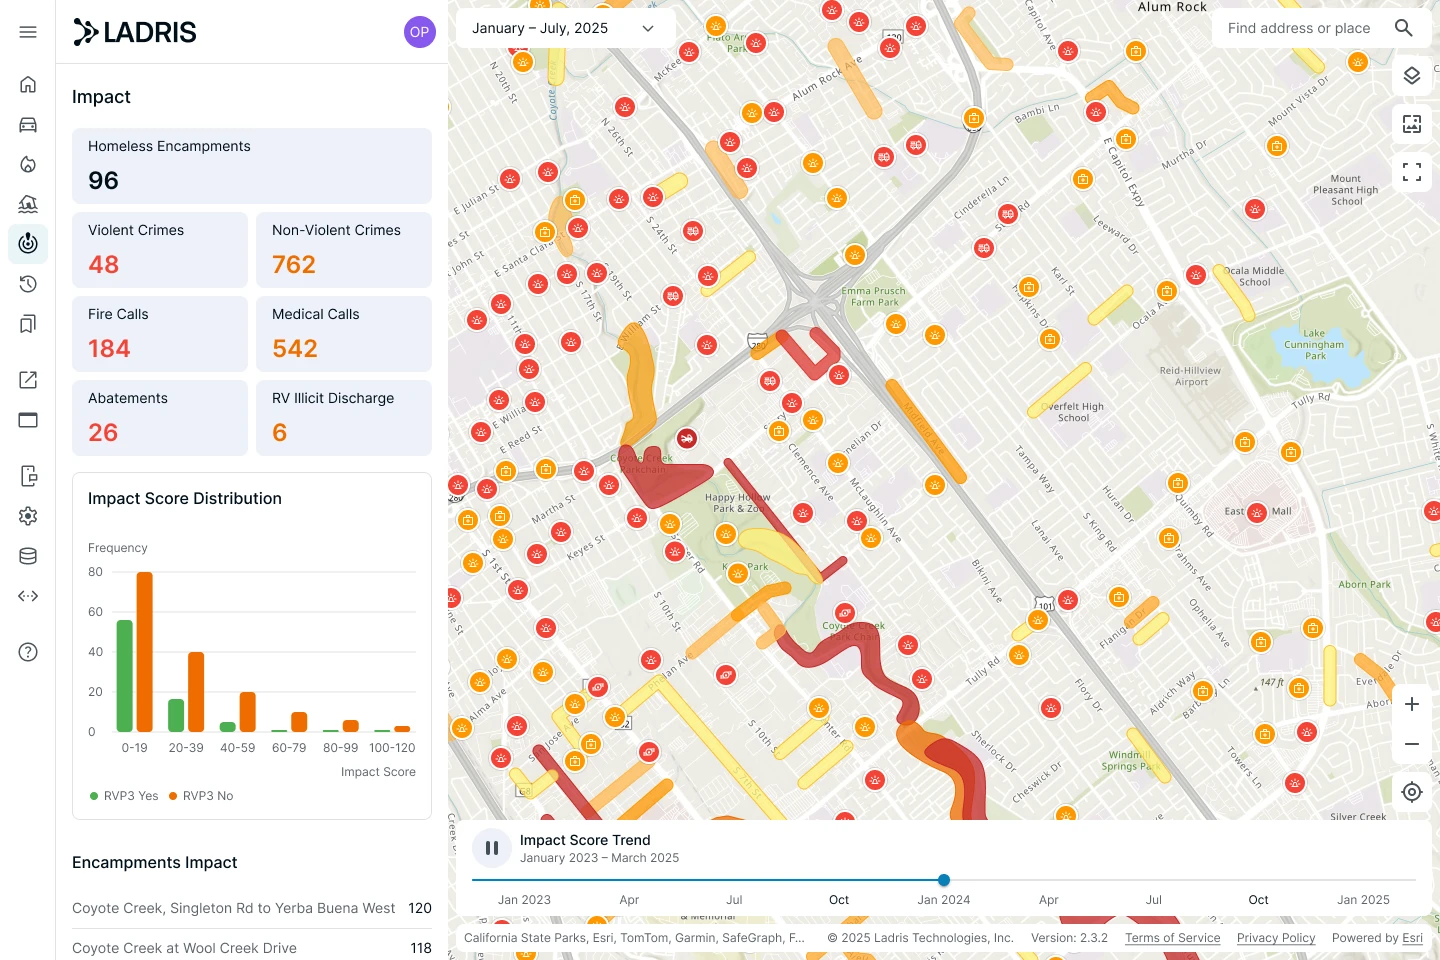This screenshot has width=1440, height=960.
Task: Toggle RVP3 Yes in chart legend
Action: 123,795
